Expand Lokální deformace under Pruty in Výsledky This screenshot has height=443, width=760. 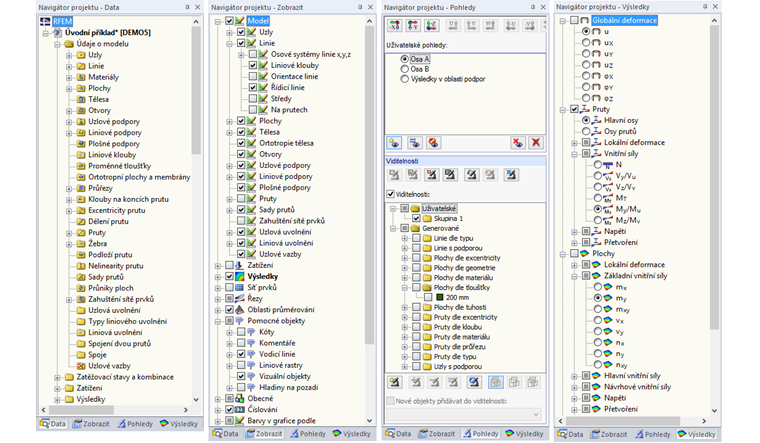574,142
